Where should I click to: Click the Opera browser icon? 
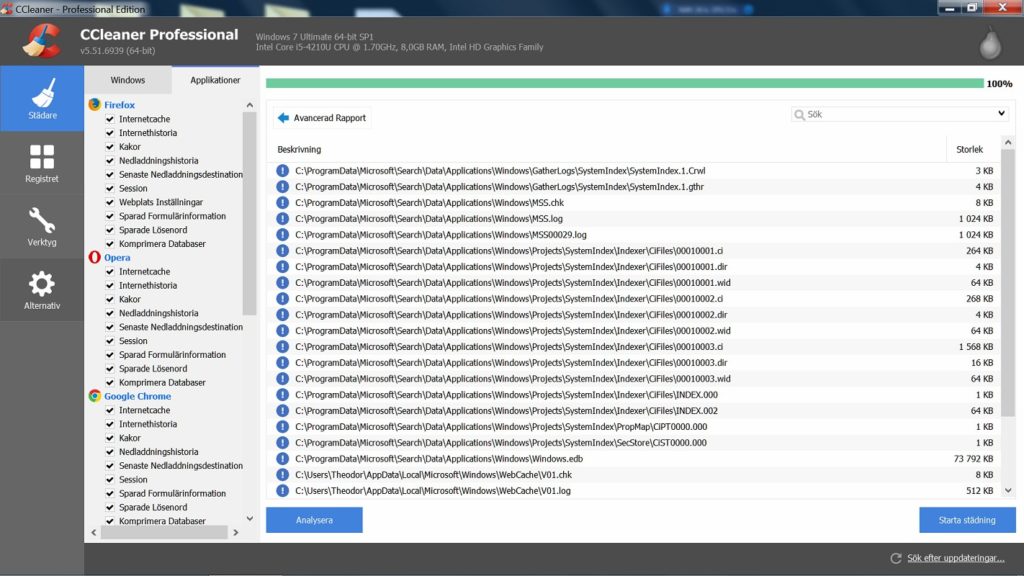[95, 257]
